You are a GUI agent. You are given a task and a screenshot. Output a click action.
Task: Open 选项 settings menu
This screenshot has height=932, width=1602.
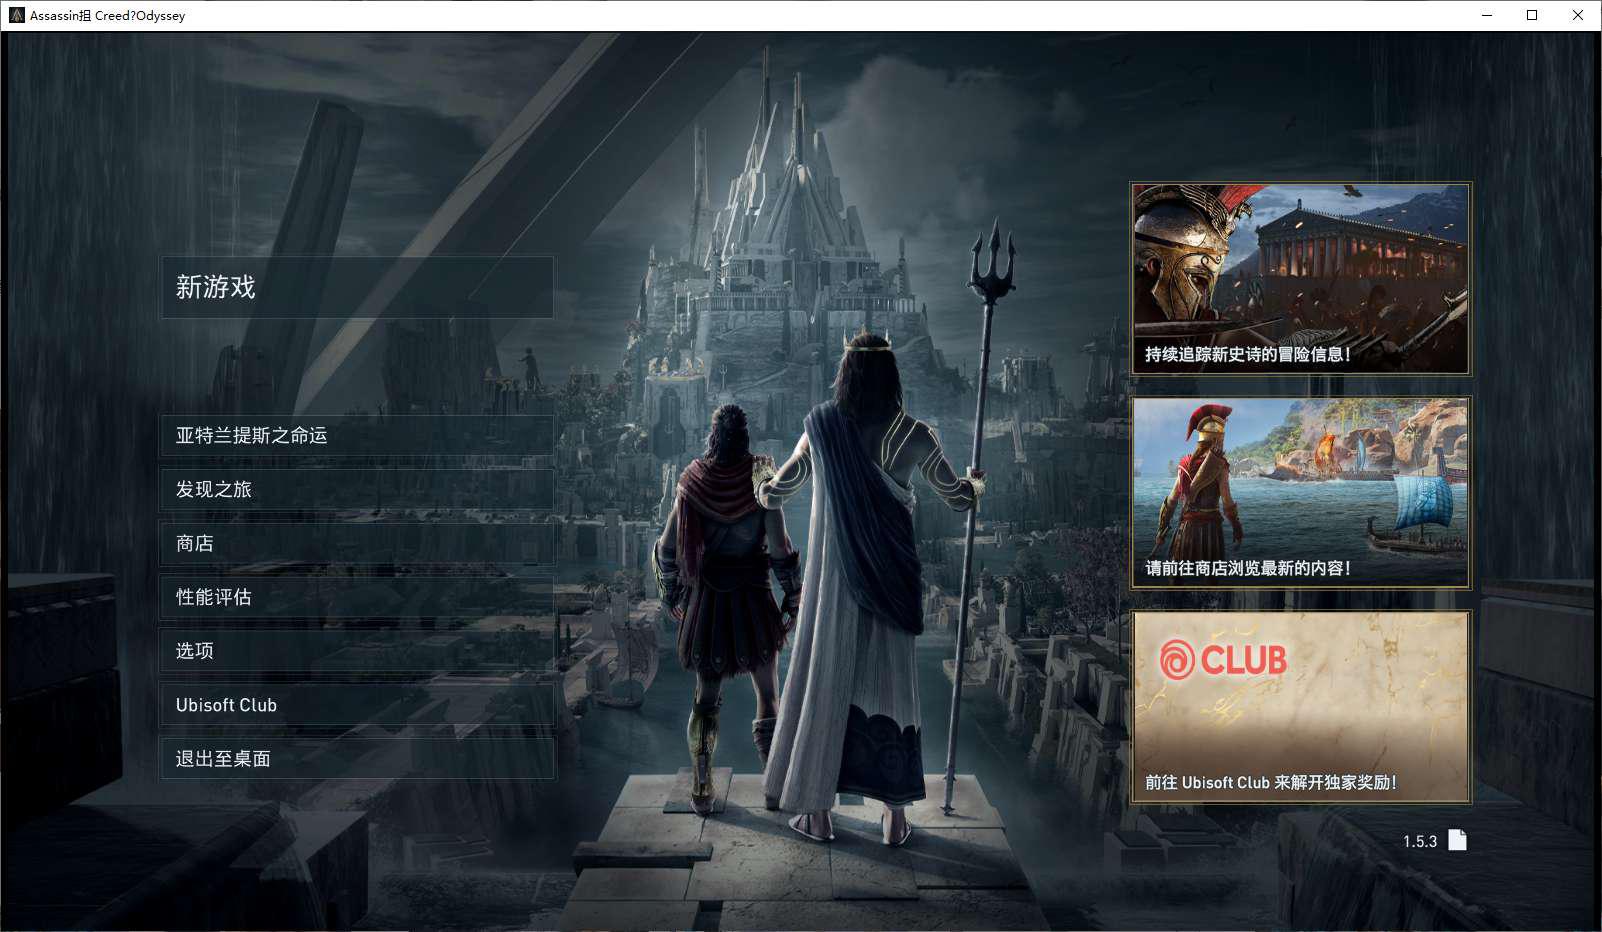(357, 651)
